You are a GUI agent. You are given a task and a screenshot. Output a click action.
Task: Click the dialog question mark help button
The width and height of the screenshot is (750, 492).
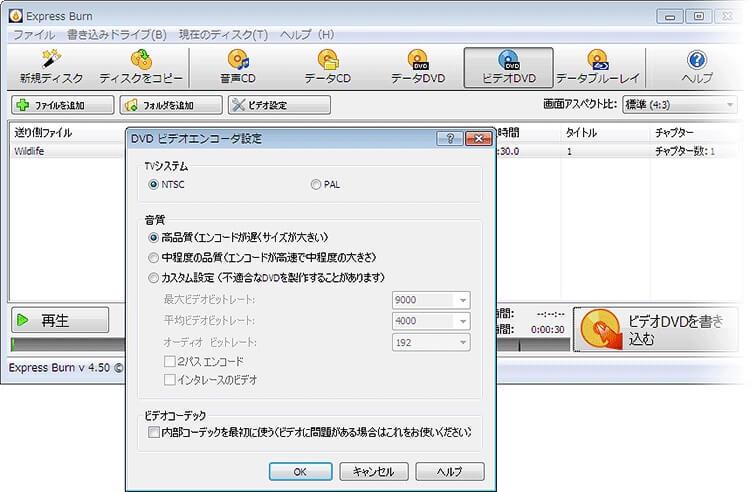[450, 139]
